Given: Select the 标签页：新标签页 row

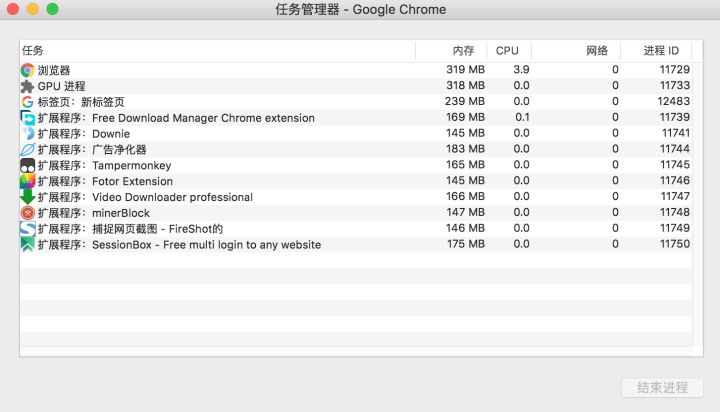Looking at the screenshot, I should coord(356,102).
